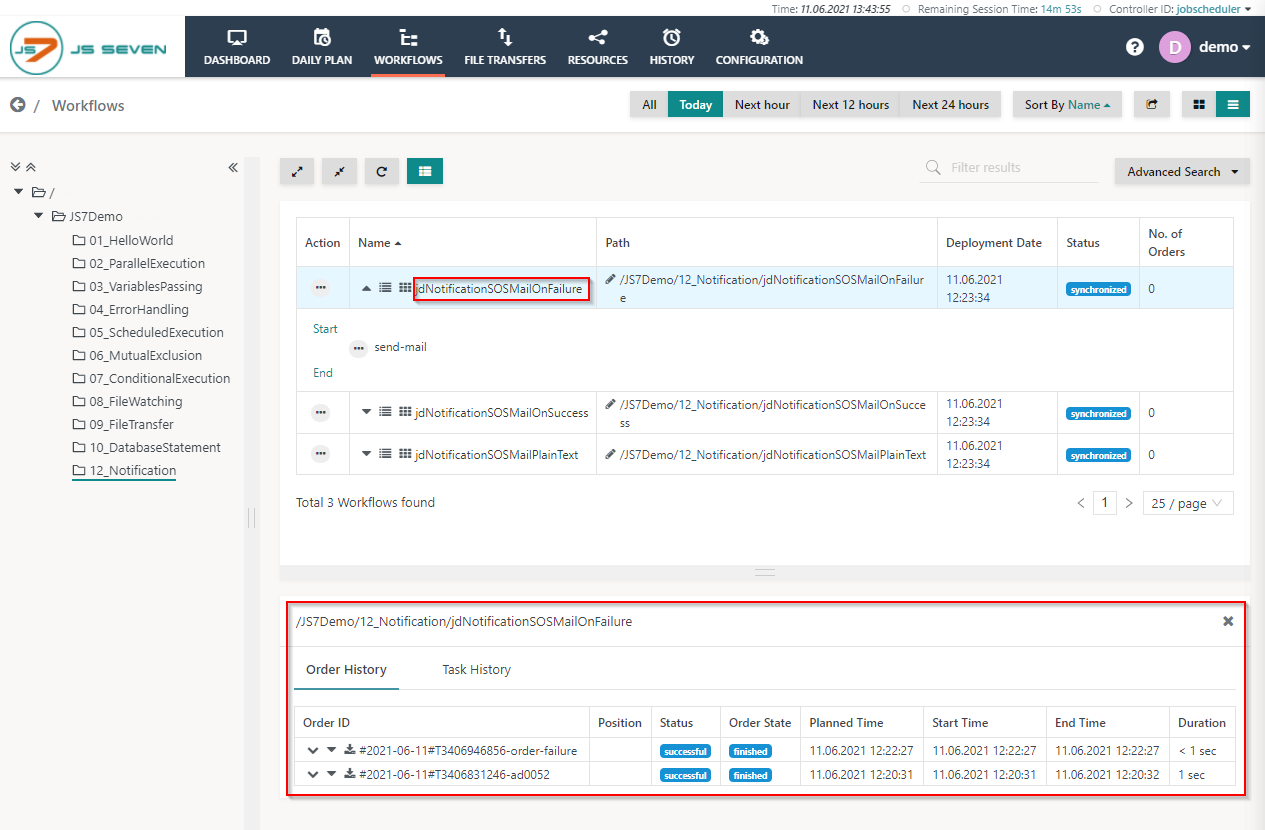Toggle the table view button
This screenshot has width=1265, height=830.
(x=425, y=171)
